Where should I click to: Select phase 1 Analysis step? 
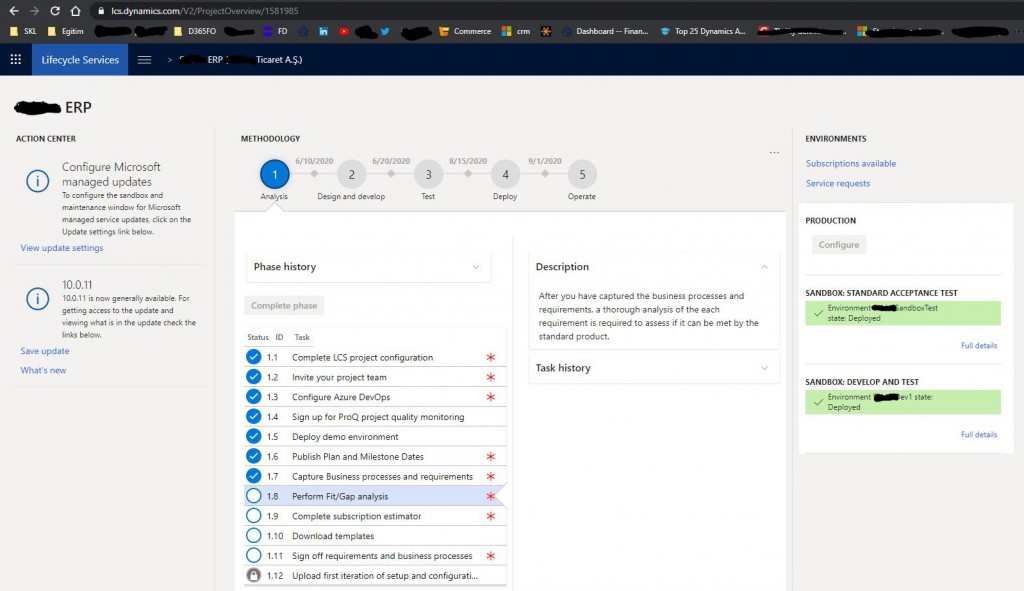coord(274,174)
